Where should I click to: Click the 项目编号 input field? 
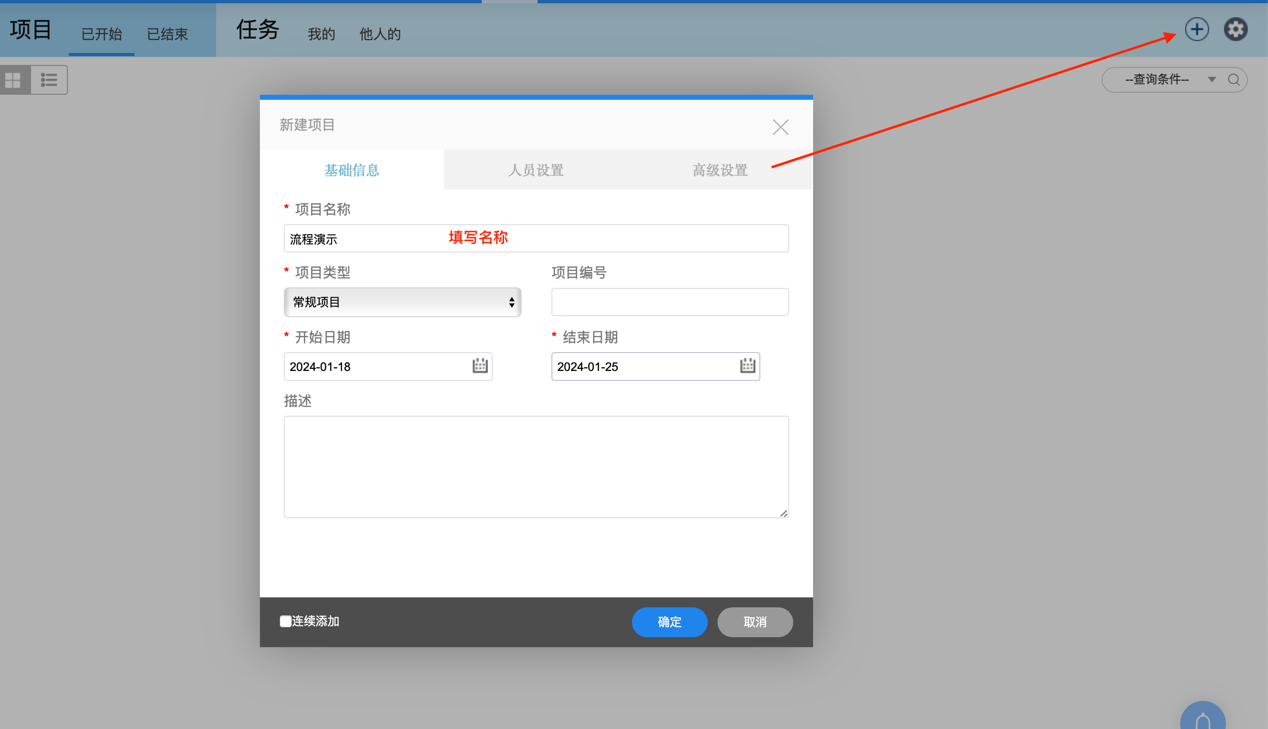point(669,301)
